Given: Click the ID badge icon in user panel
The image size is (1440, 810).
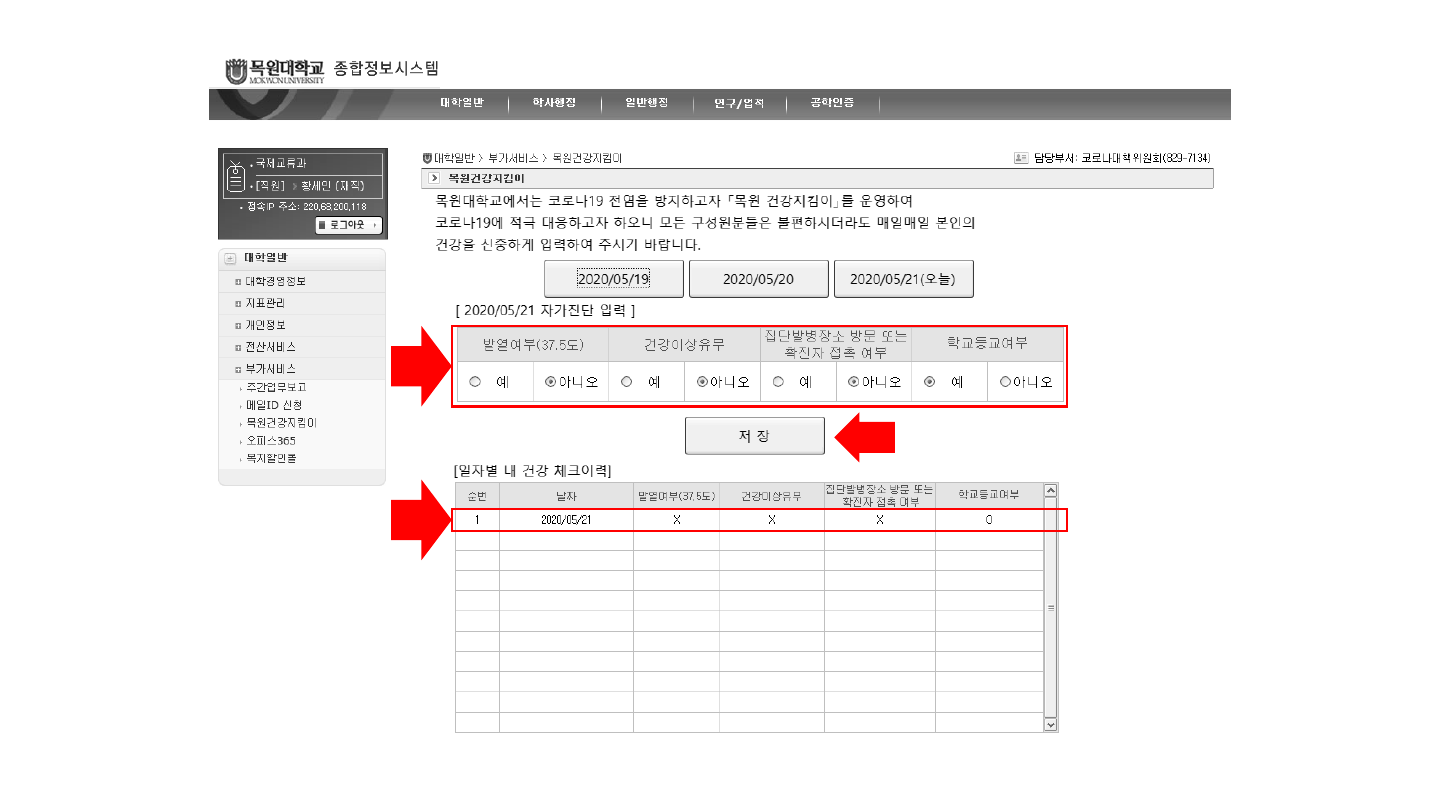Looking at the screenshot, I should 236,178.
